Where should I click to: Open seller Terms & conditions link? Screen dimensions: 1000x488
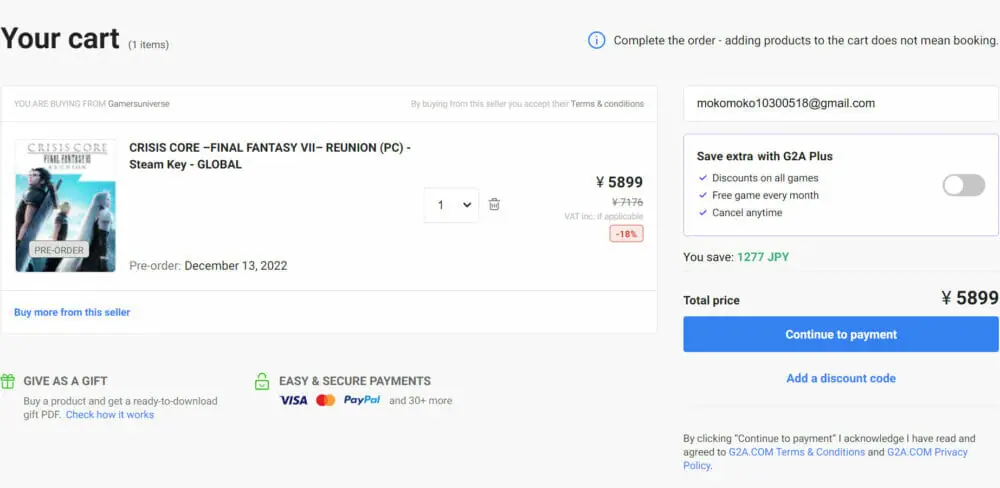607,104
